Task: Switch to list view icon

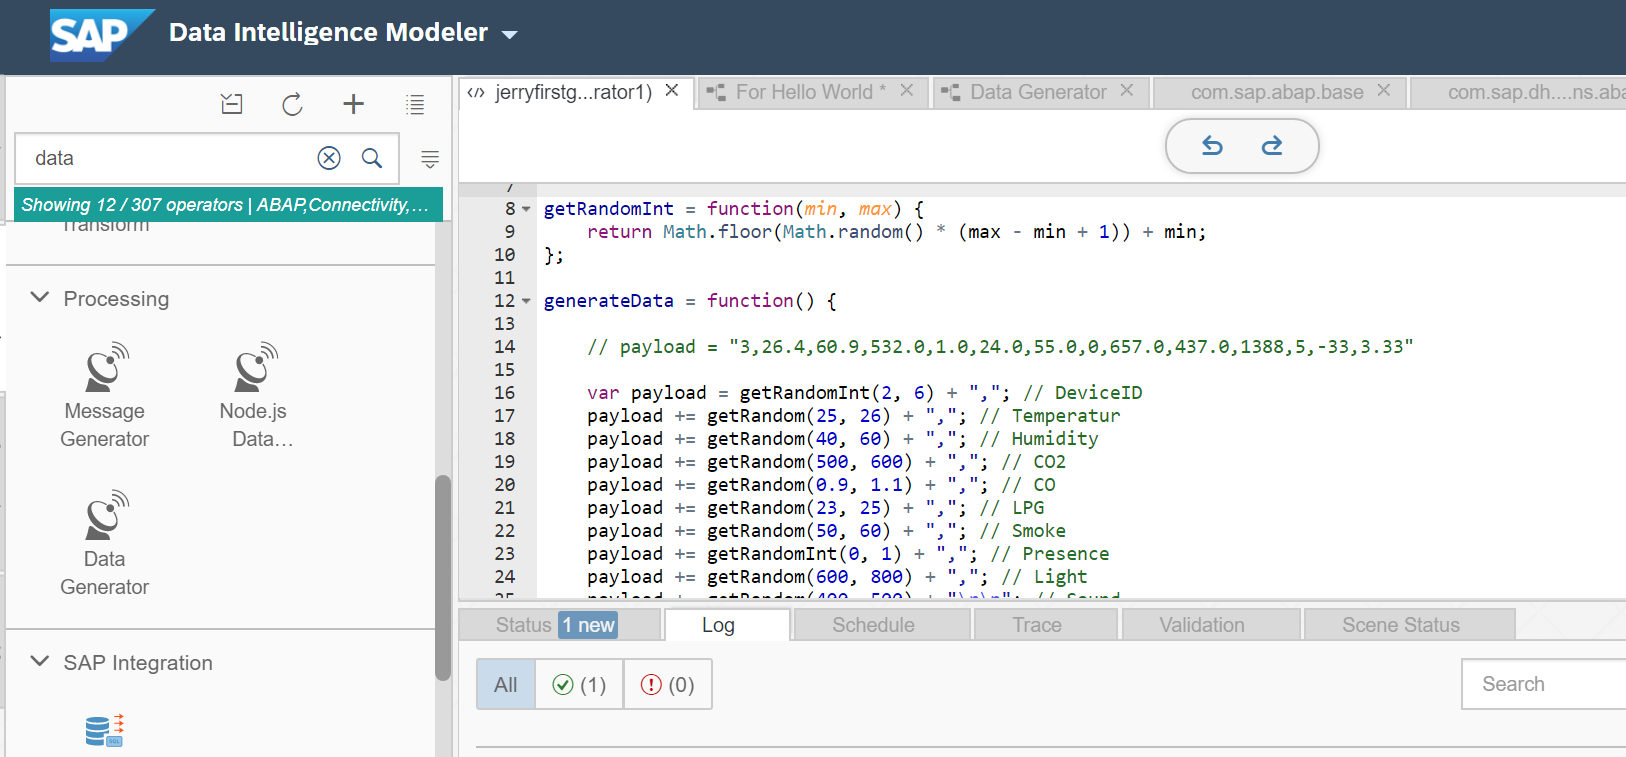Action: click(x=415, y=104)
